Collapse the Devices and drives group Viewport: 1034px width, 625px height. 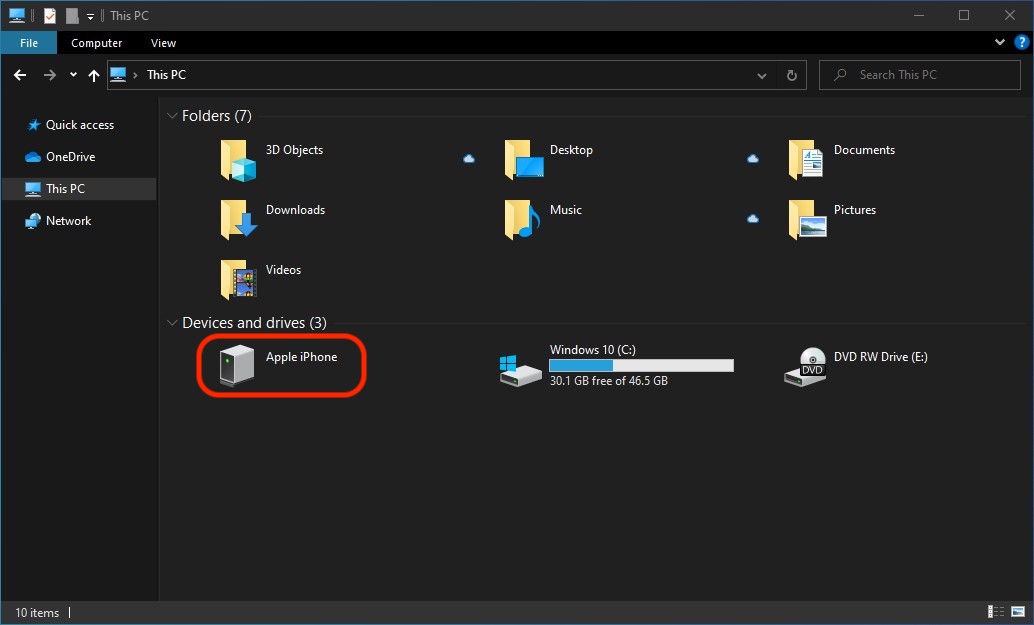172,323
